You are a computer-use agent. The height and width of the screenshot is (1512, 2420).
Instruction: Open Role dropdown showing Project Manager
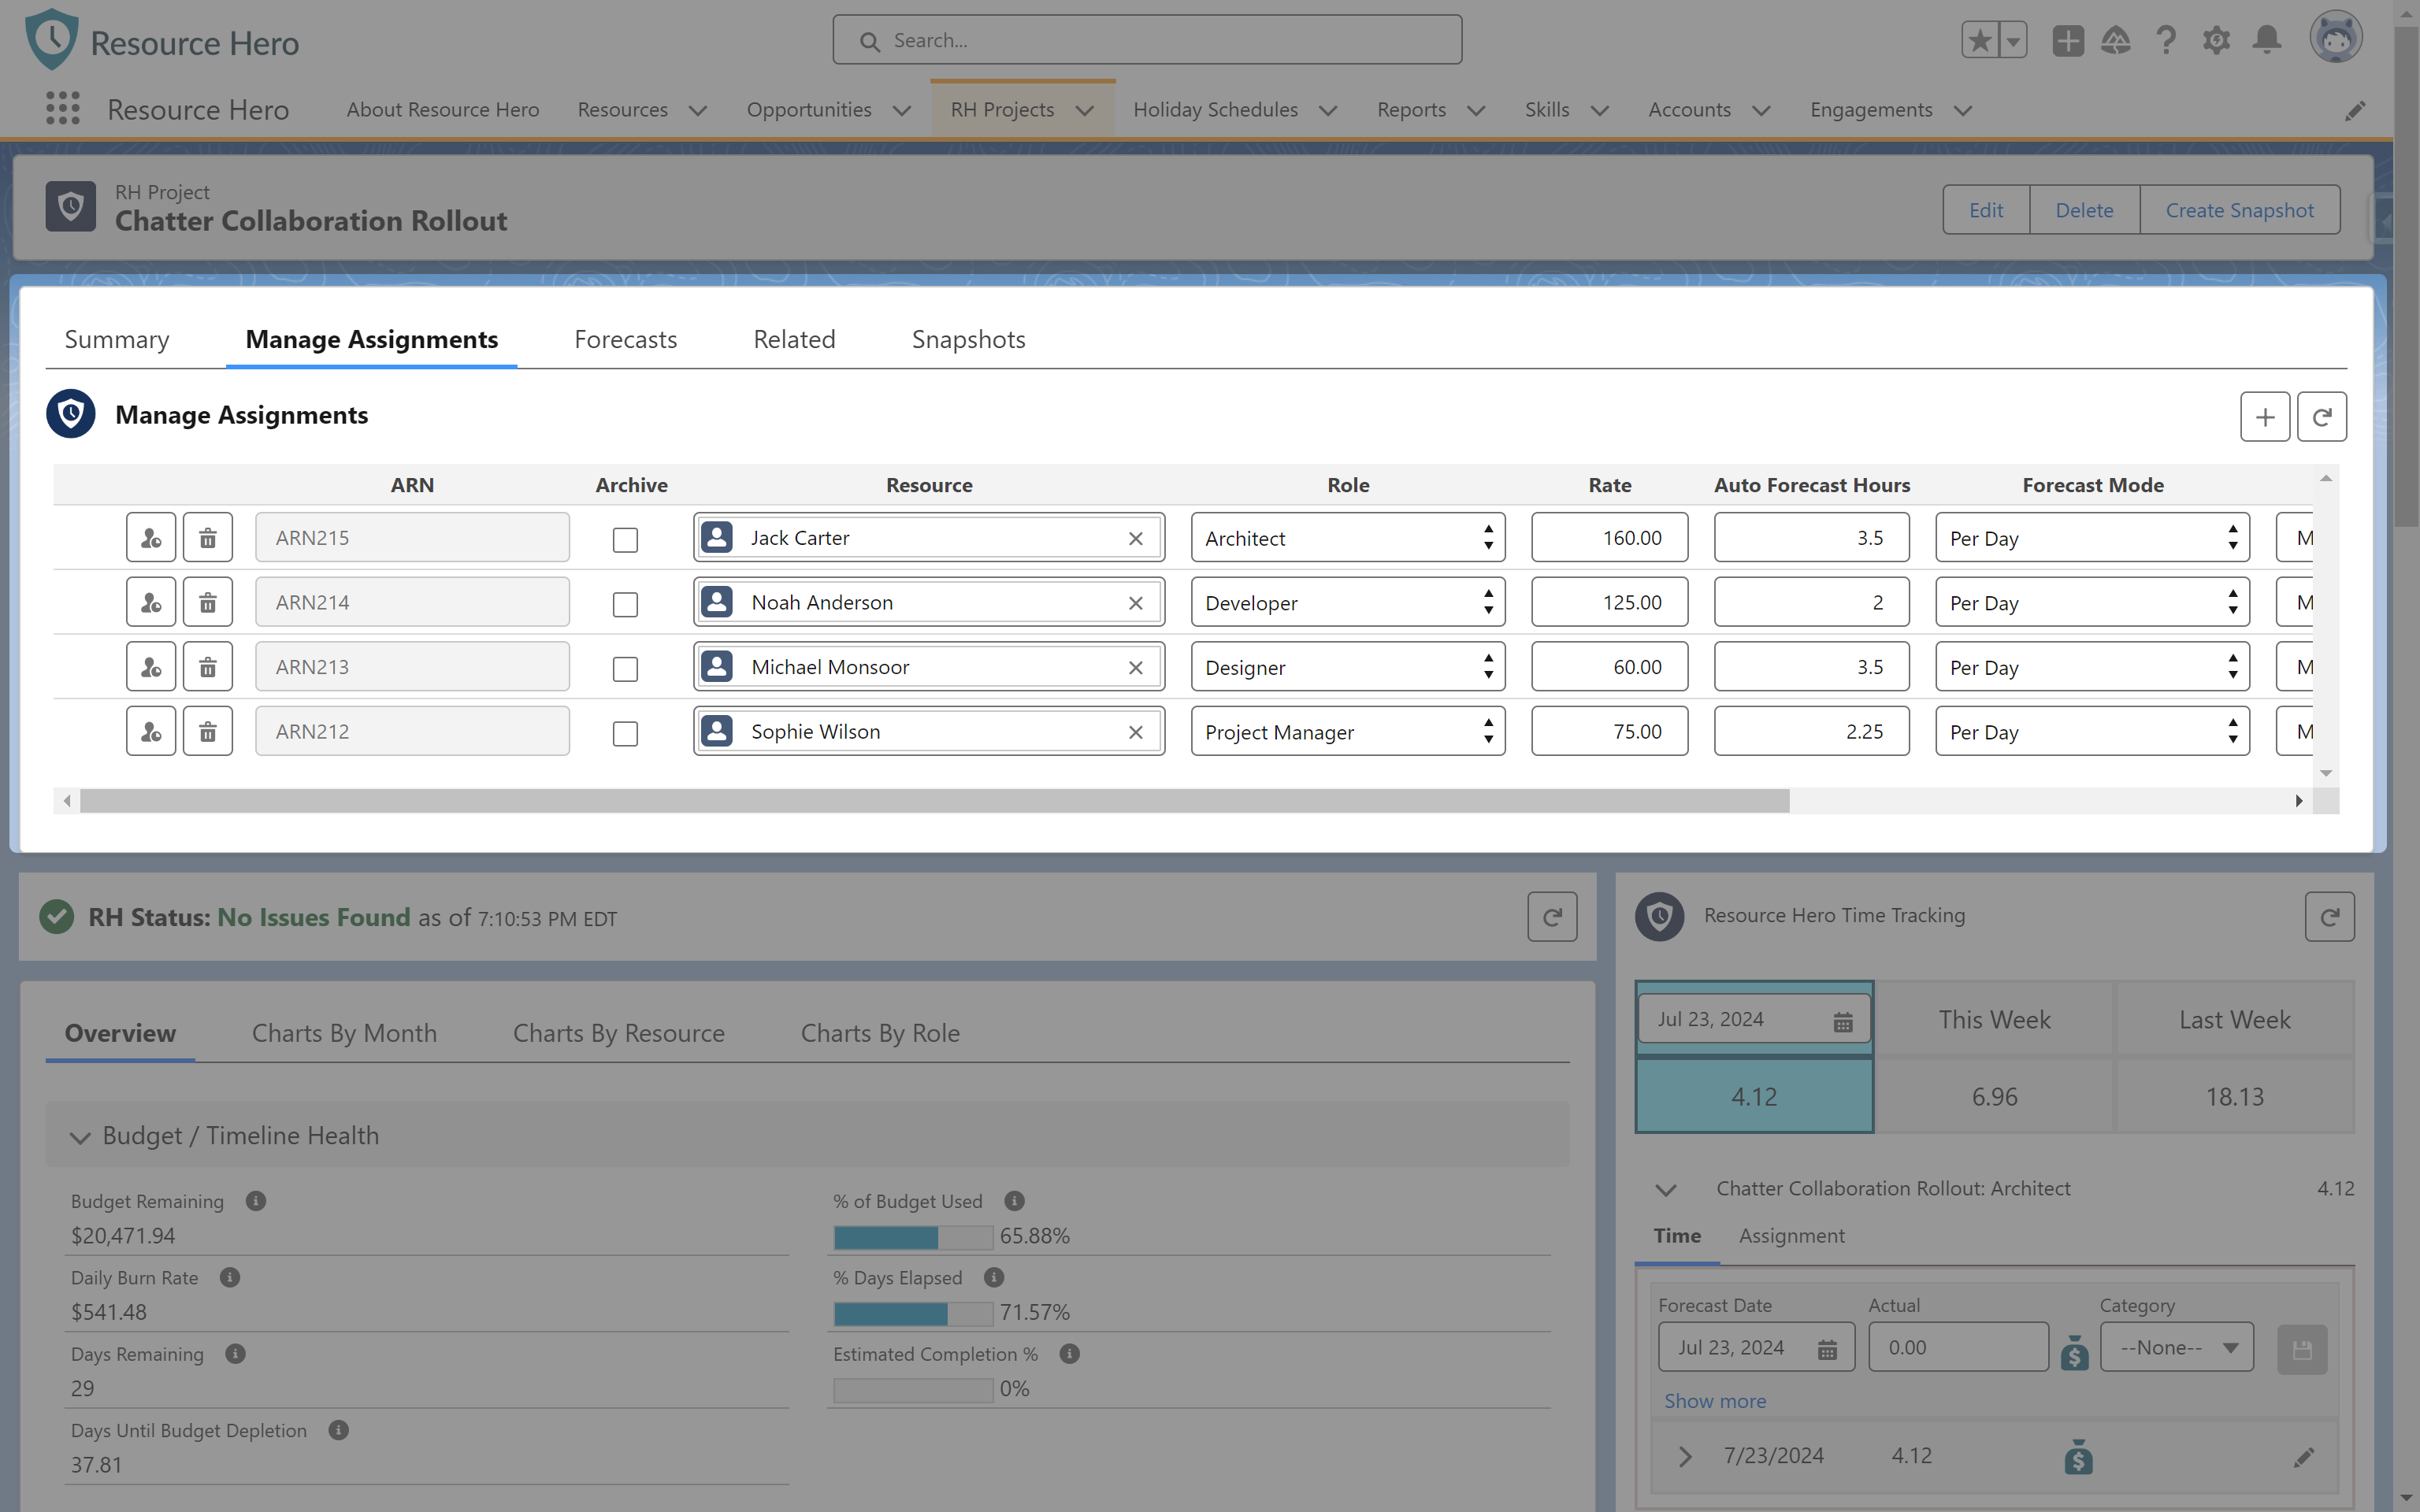pos(1348,731)
